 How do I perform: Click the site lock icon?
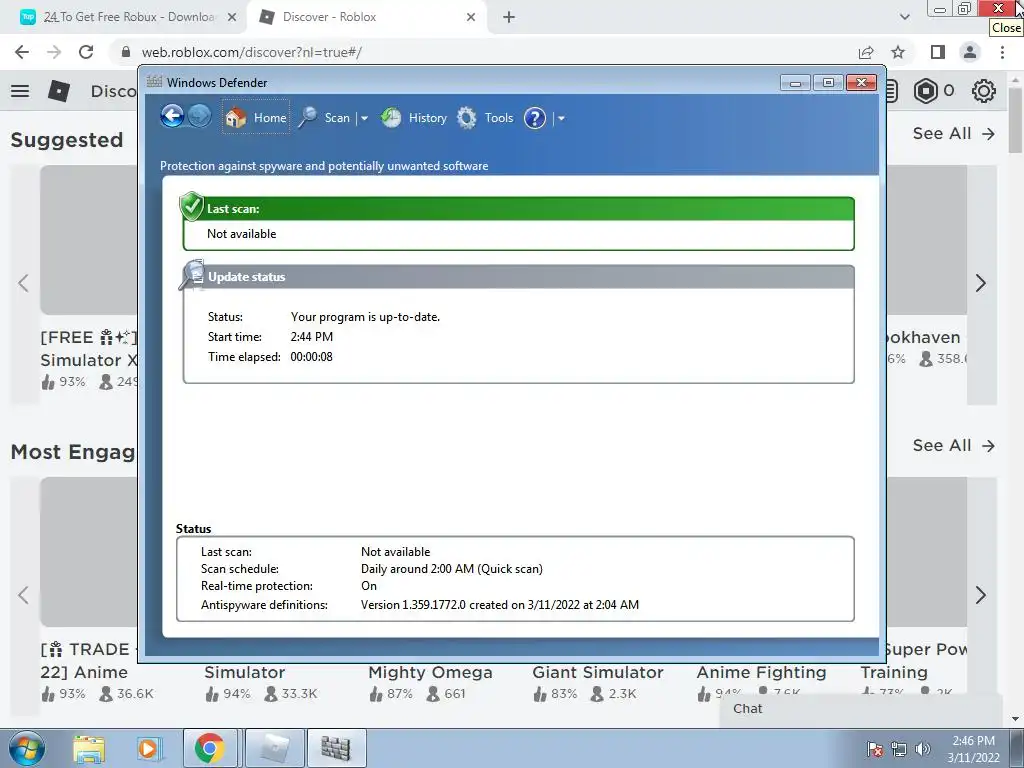pyautogui.click(x=126, y=52)
